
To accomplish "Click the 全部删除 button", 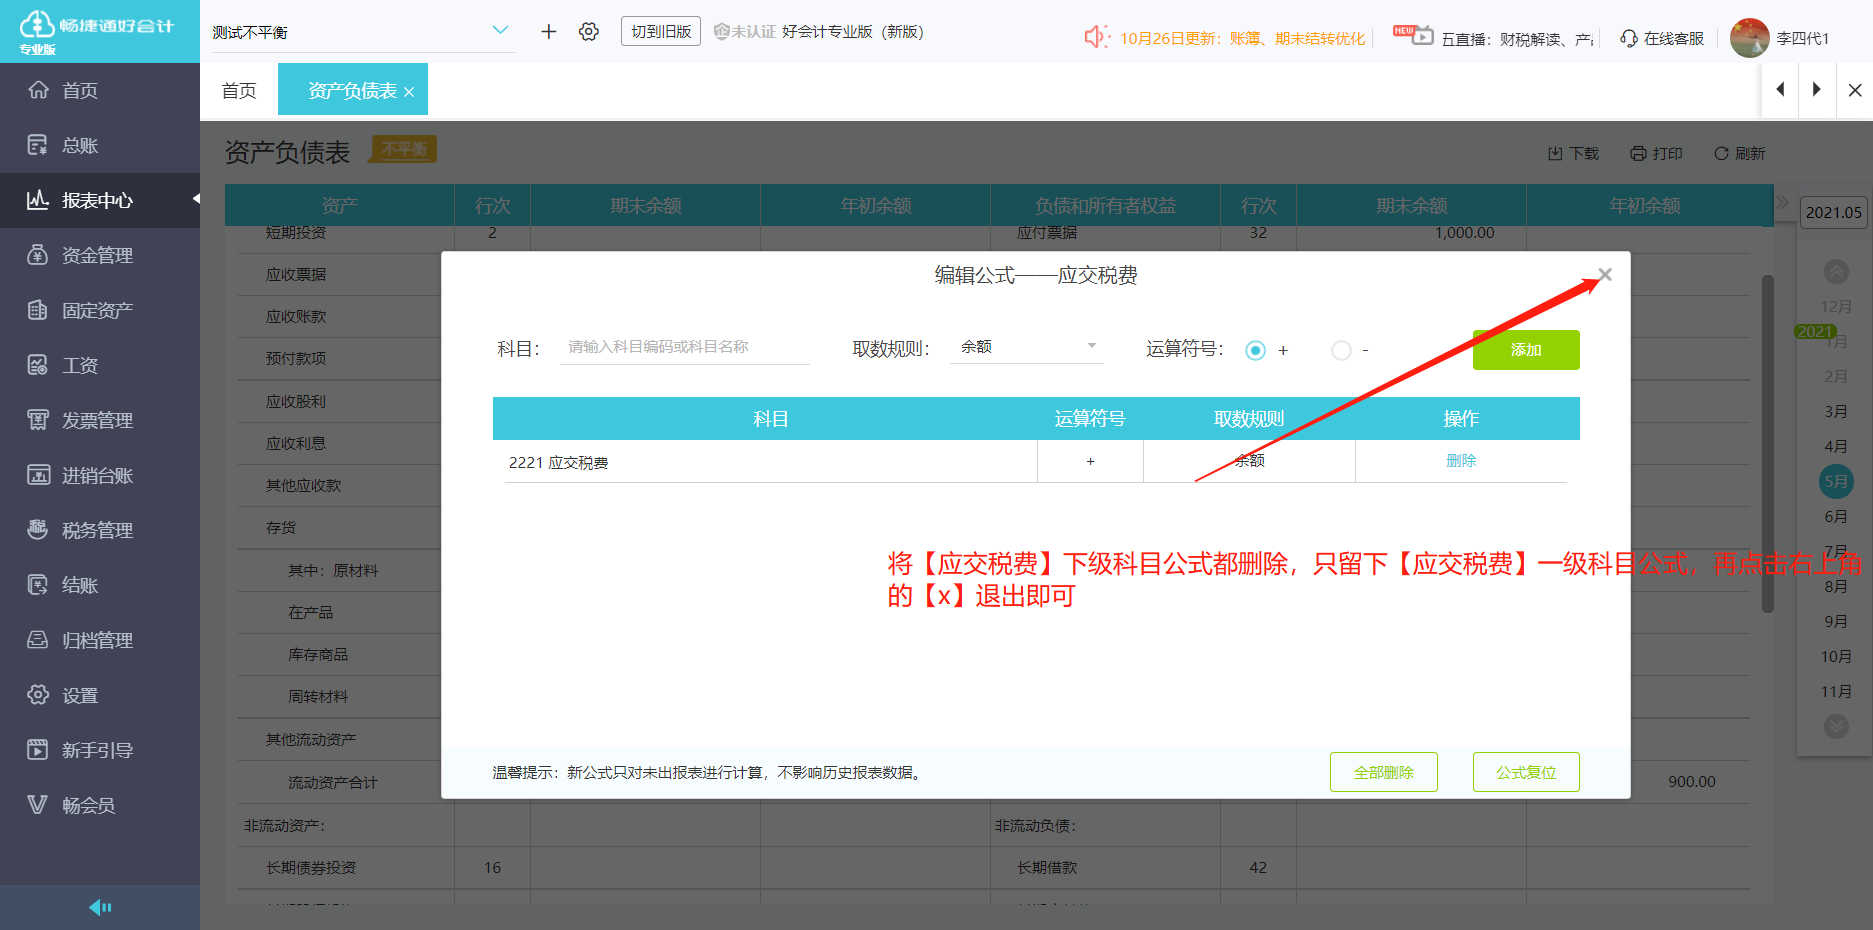I will [1383, 771].
